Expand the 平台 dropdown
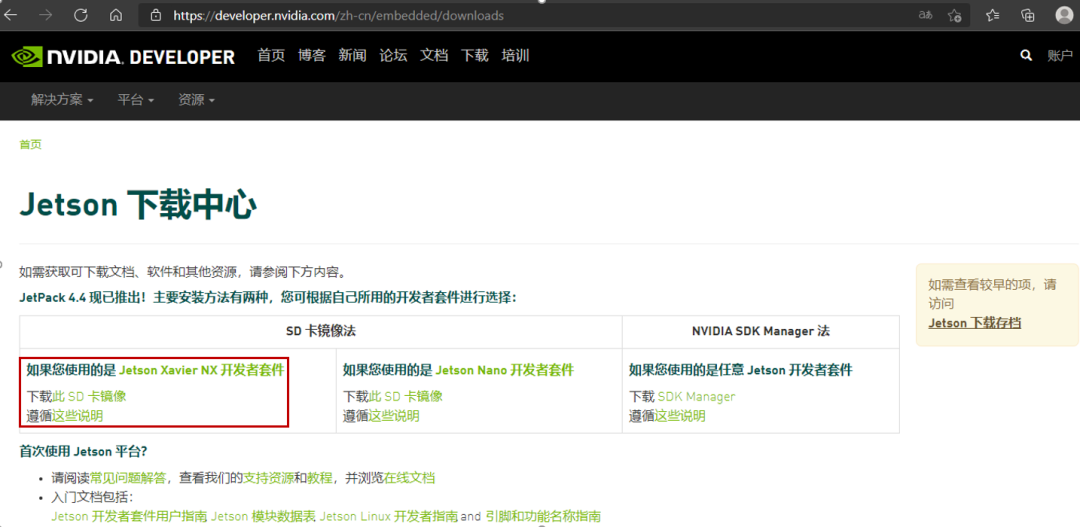The width and height of the screenshot is (1080, 527). click(x=136, y=100)
